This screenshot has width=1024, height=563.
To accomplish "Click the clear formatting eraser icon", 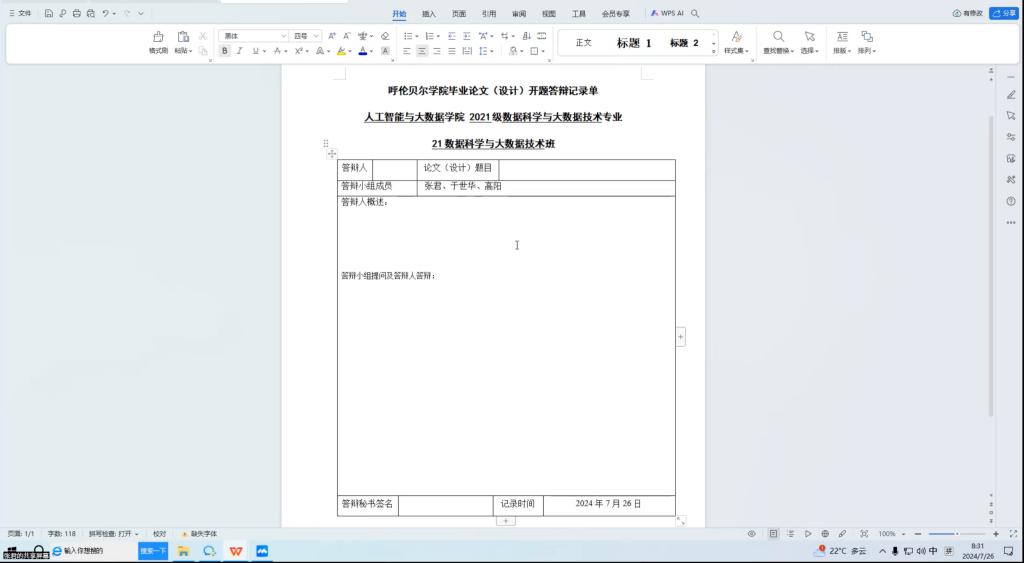I will pyautogui.click(x=385, y=36).
